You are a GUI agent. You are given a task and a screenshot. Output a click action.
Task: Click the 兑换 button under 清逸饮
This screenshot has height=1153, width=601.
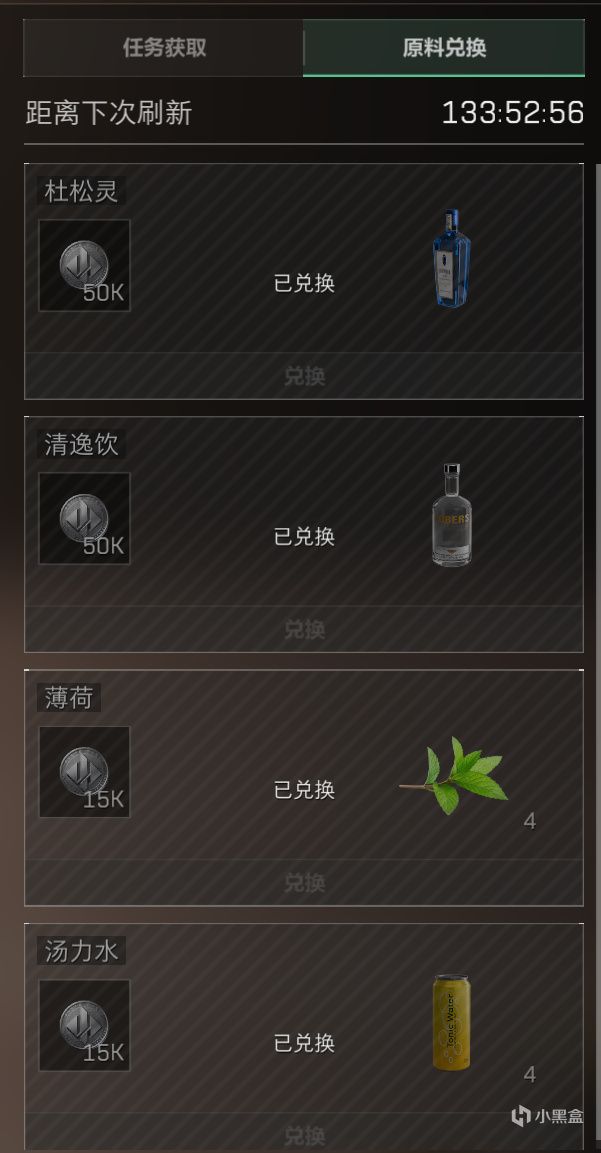304,629
